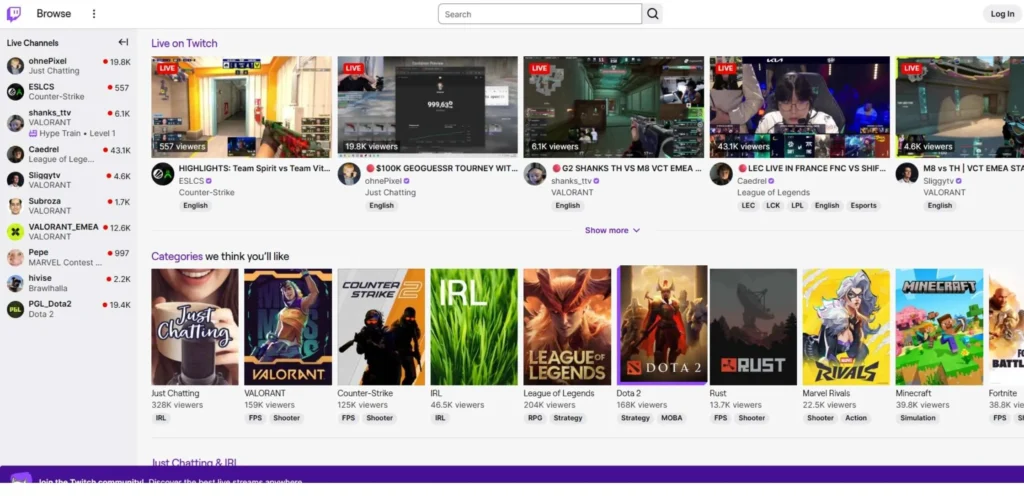Open Just Chatting & IRL heading
The image size is (1024, 503).
pos(194,462)
